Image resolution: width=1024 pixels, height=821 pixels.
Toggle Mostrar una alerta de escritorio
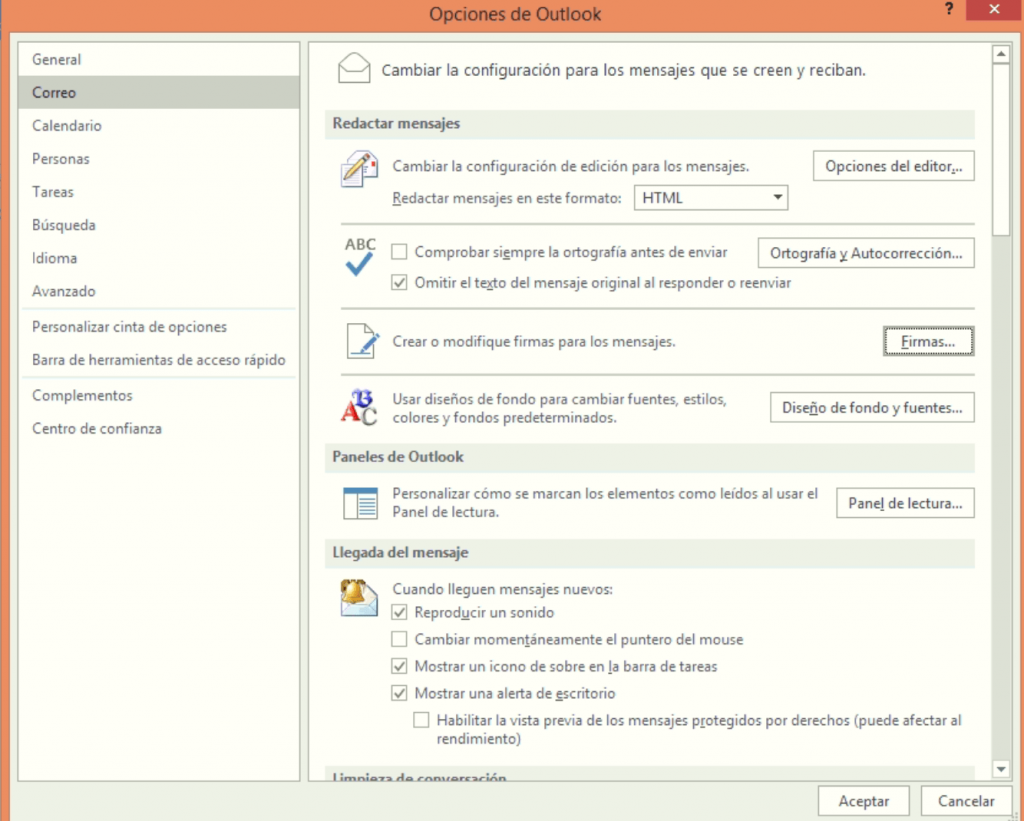tap(399, 693)
